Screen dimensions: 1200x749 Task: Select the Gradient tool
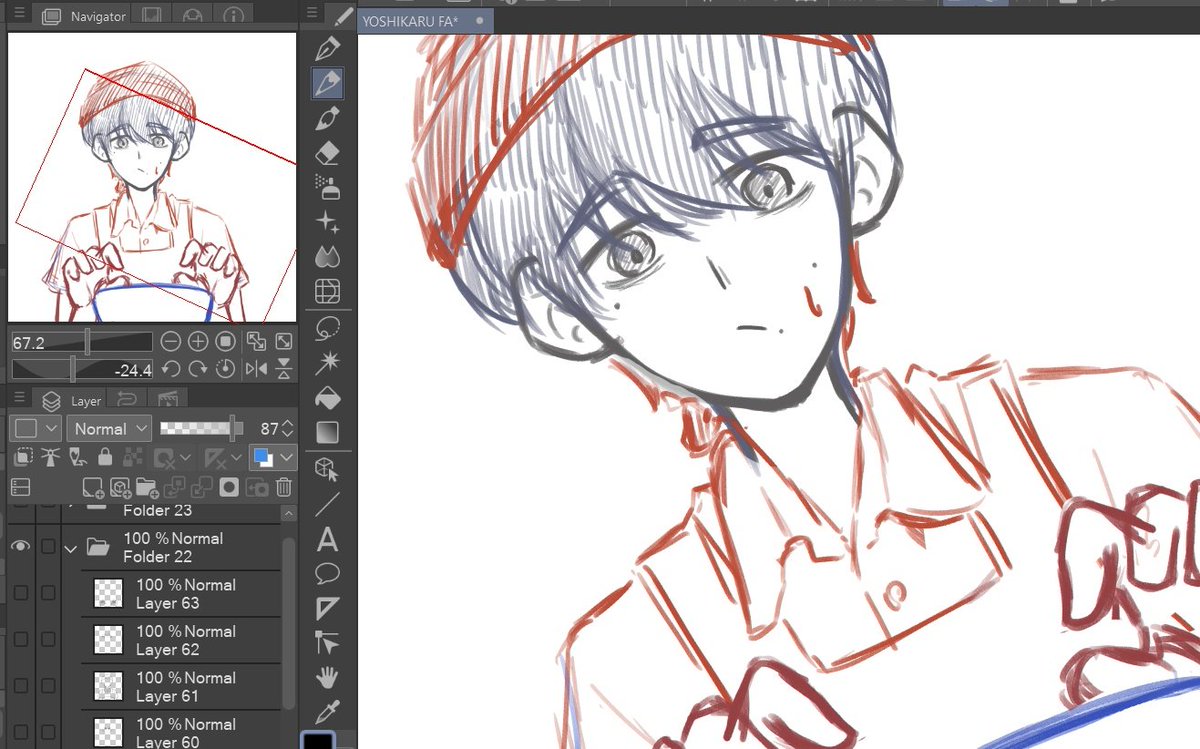point(327,433)
